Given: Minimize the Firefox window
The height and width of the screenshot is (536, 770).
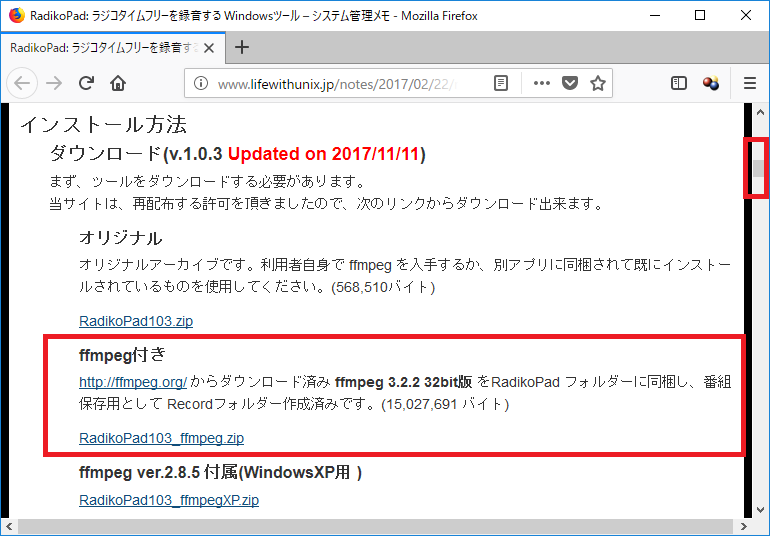Looking at the screenshot, I should 655,15.
